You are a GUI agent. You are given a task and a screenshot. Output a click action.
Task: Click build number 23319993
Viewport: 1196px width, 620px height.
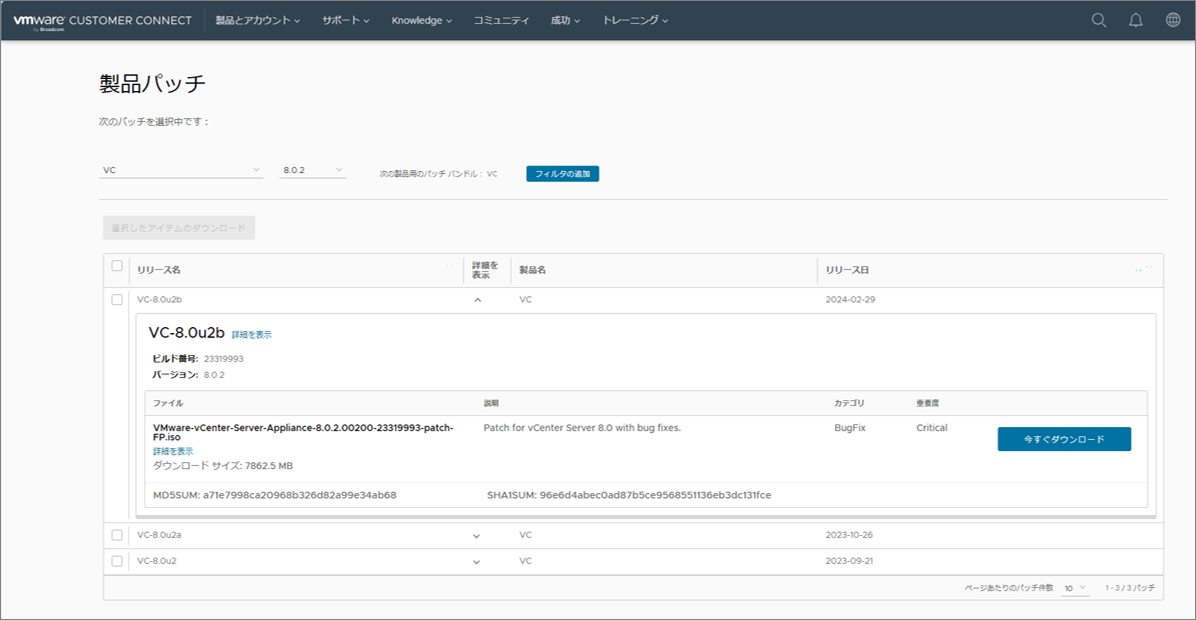point(223,358)
